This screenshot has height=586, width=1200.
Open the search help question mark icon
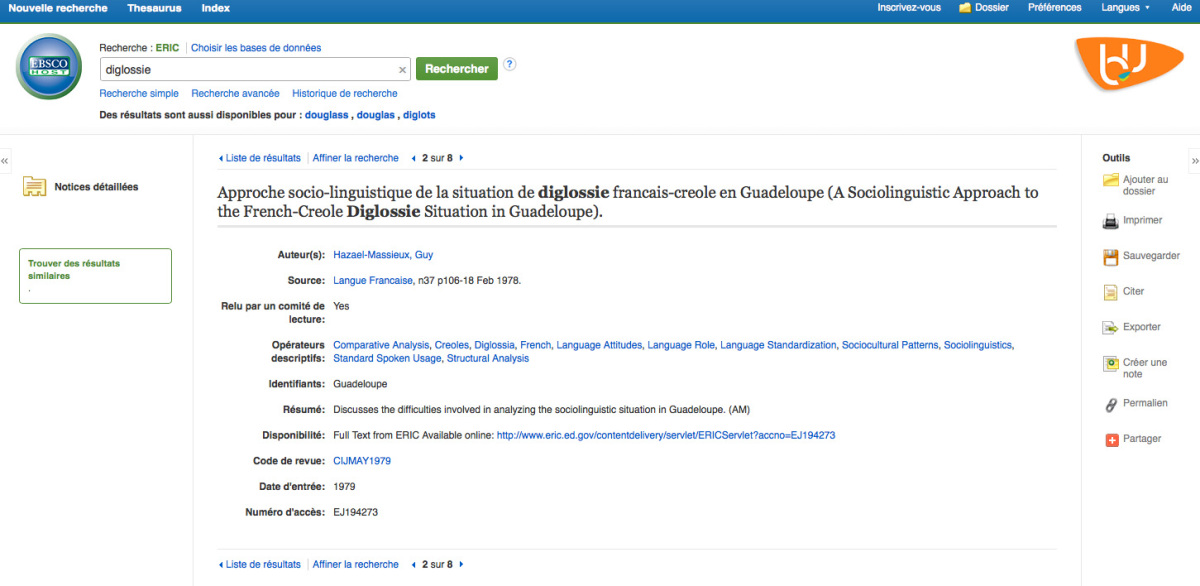point(510,65)
